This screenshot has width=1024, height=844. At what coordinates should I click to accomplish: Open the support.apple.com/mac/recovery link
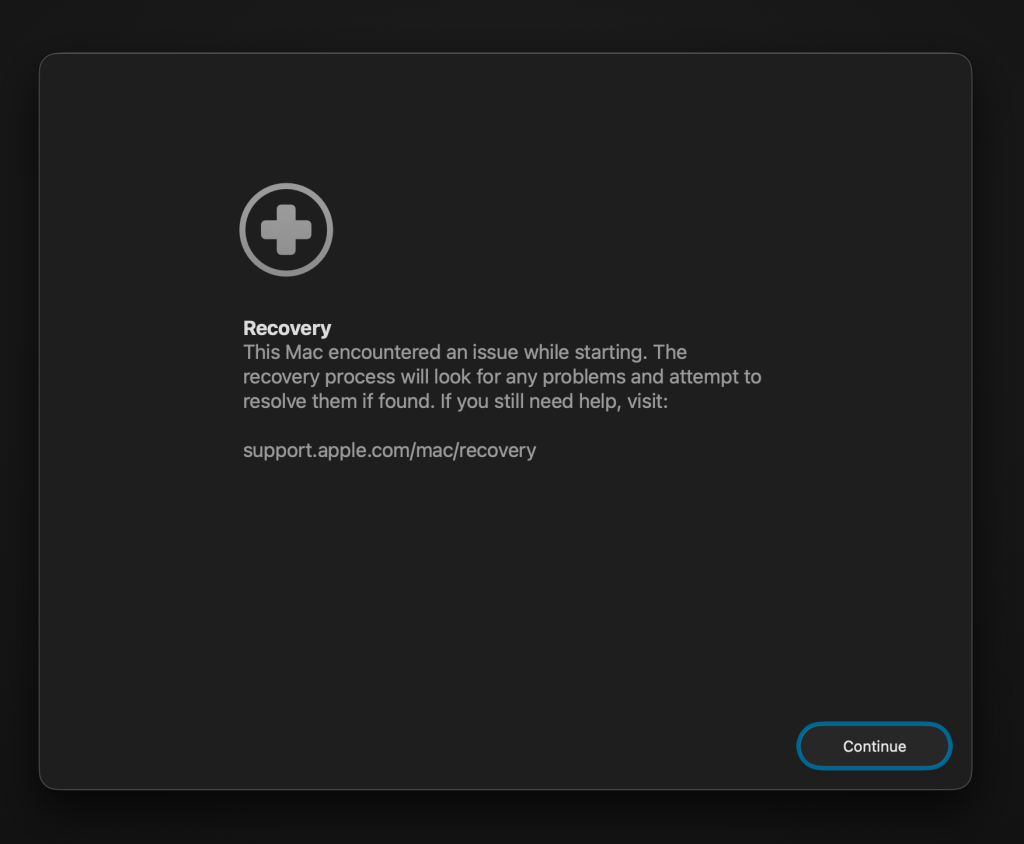point(389,450)
